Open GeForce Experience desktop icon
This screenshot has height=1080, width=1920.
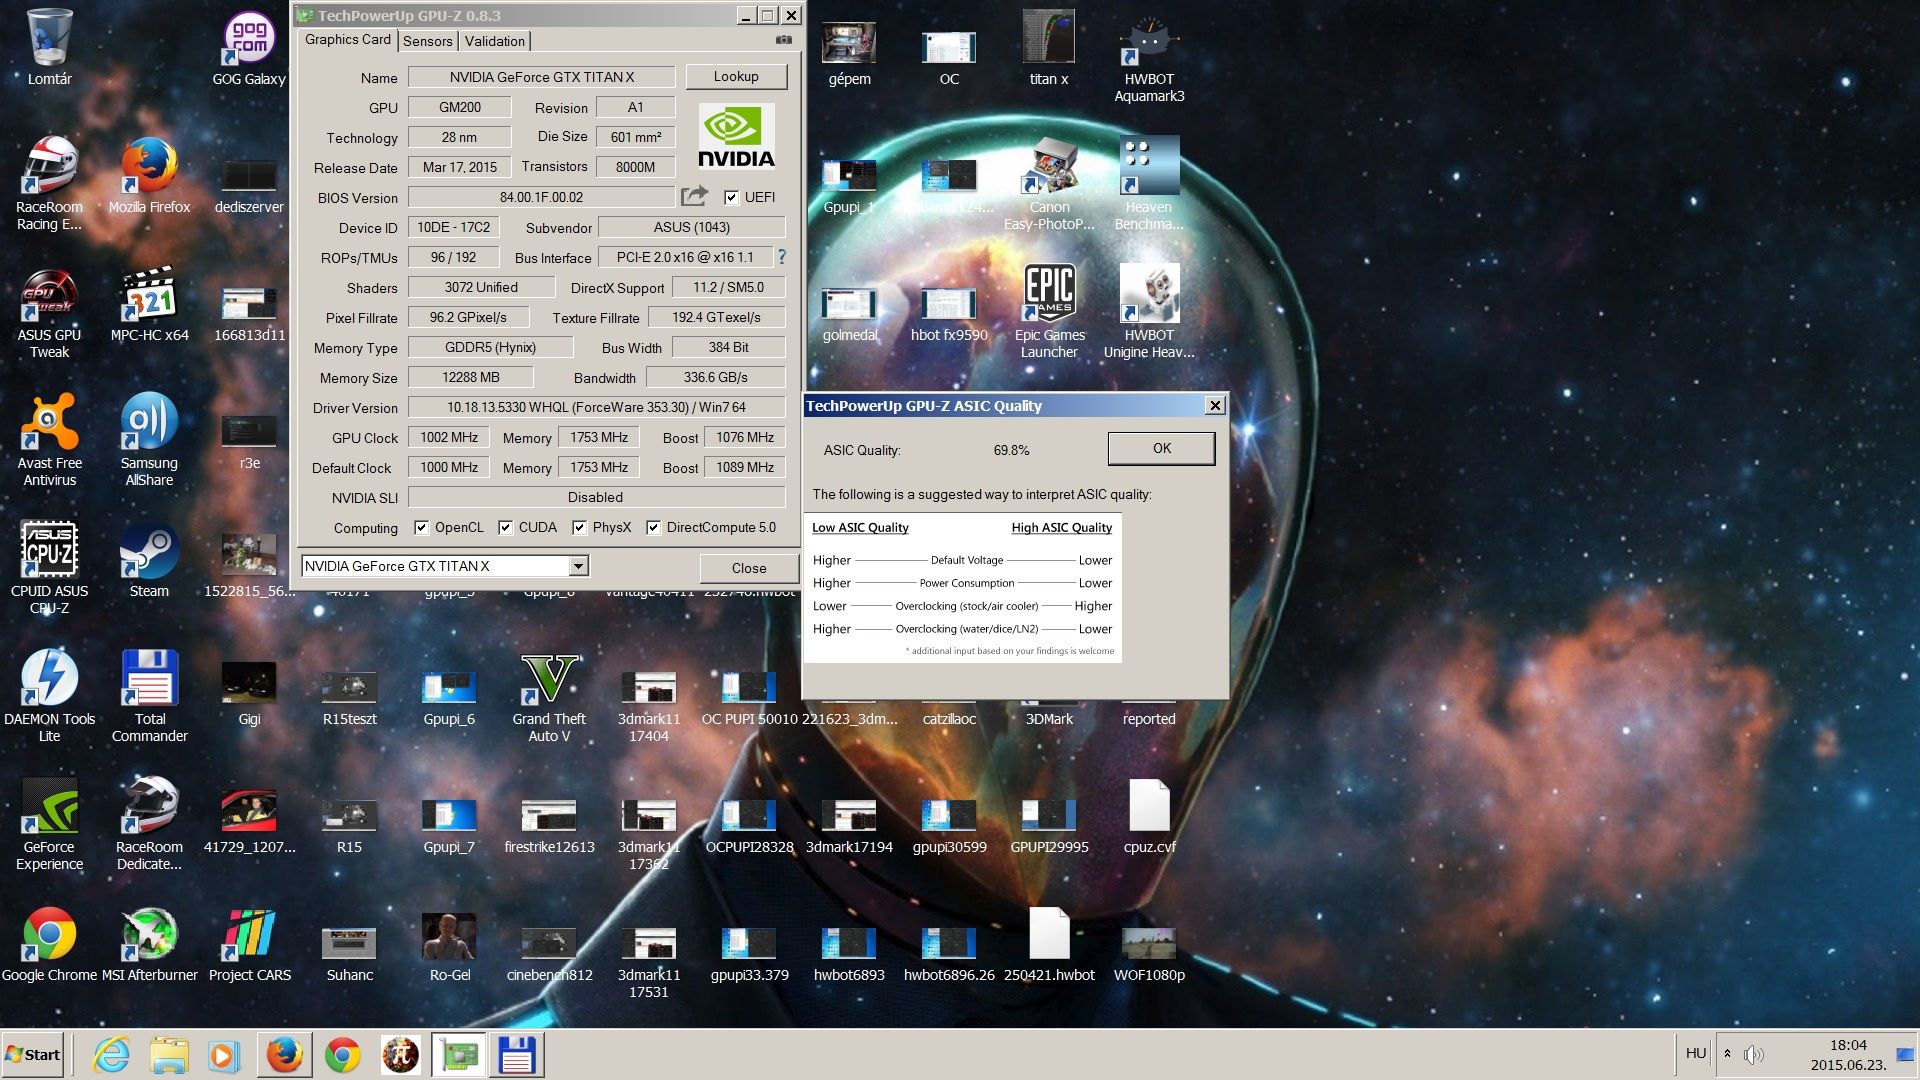click(49, 823)
